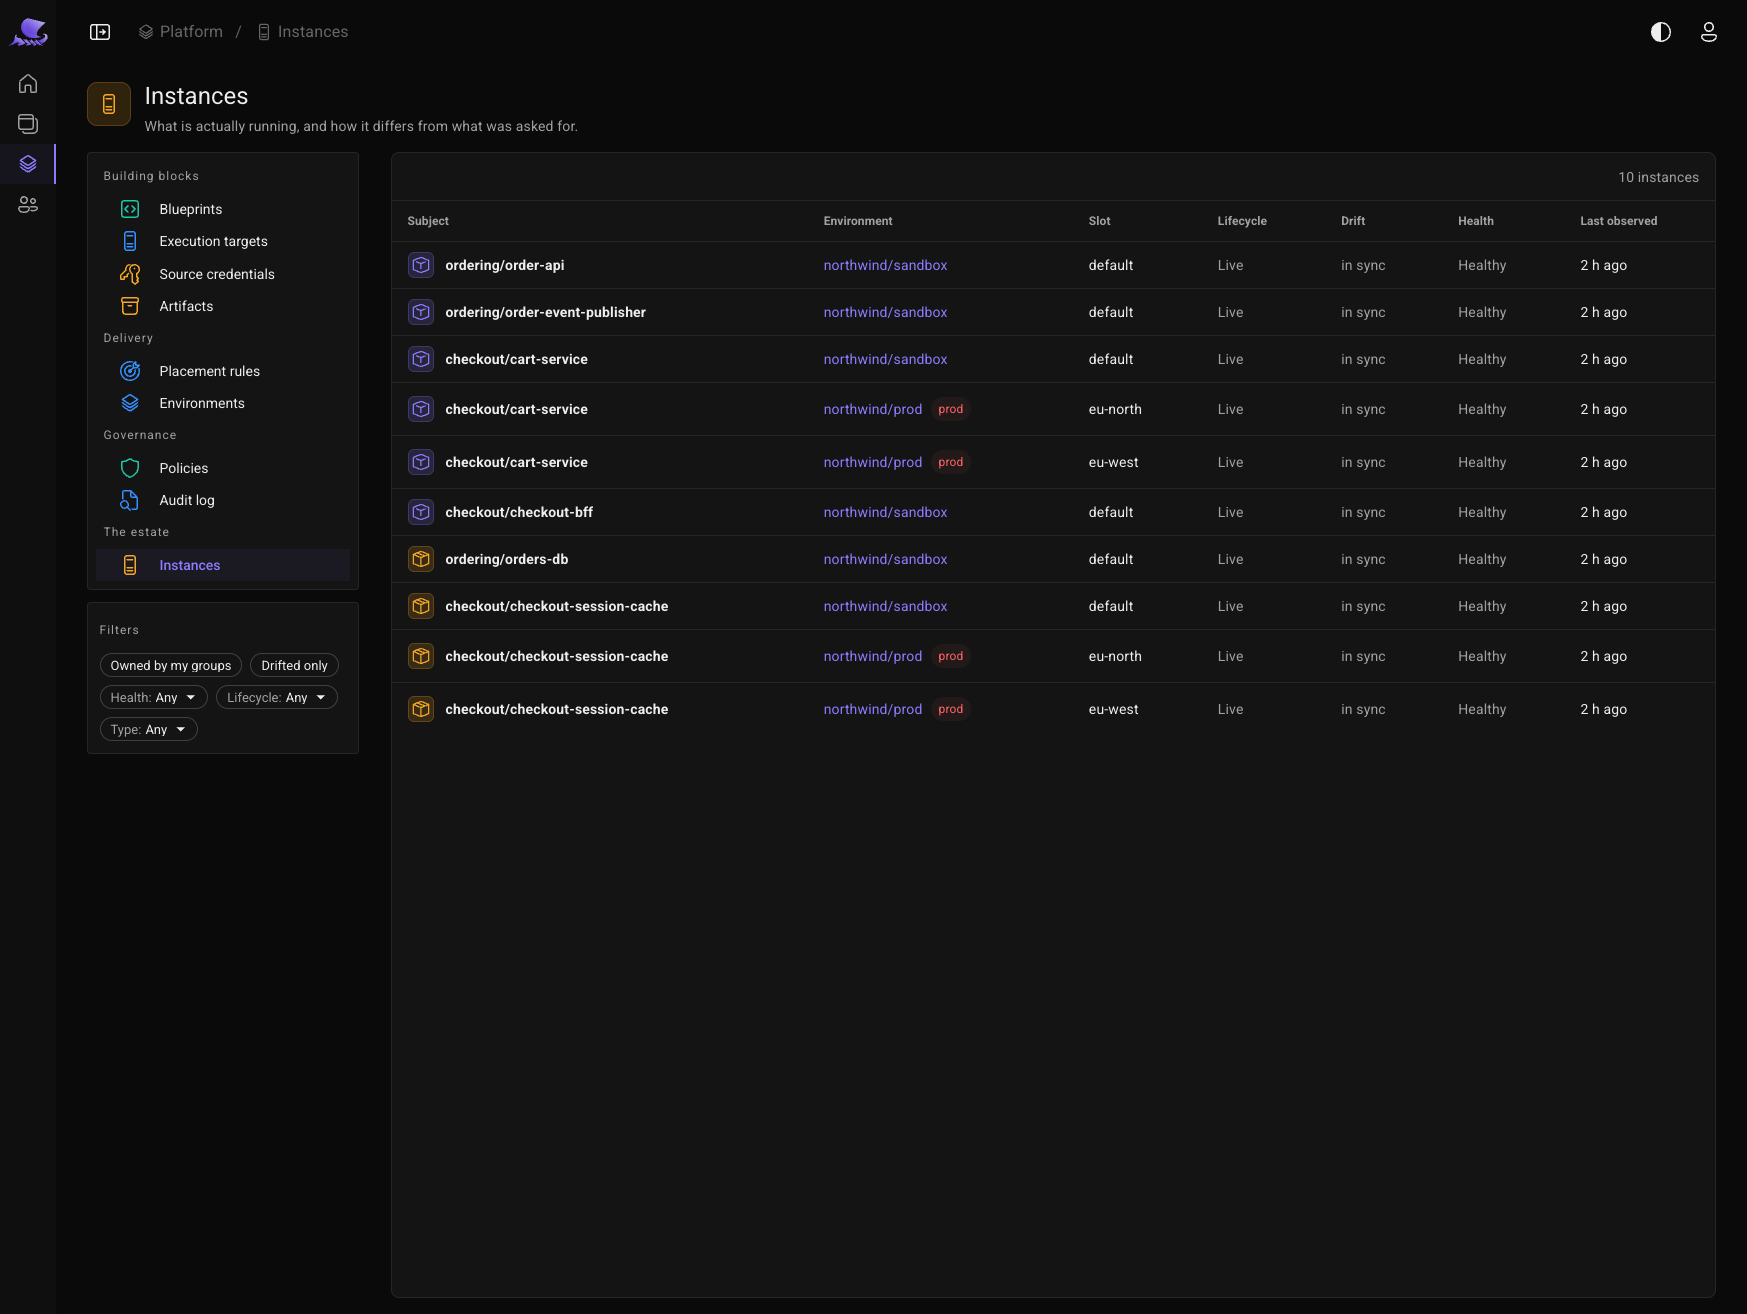
Task: Open the Health: Any dropdown
Action: 153,697
